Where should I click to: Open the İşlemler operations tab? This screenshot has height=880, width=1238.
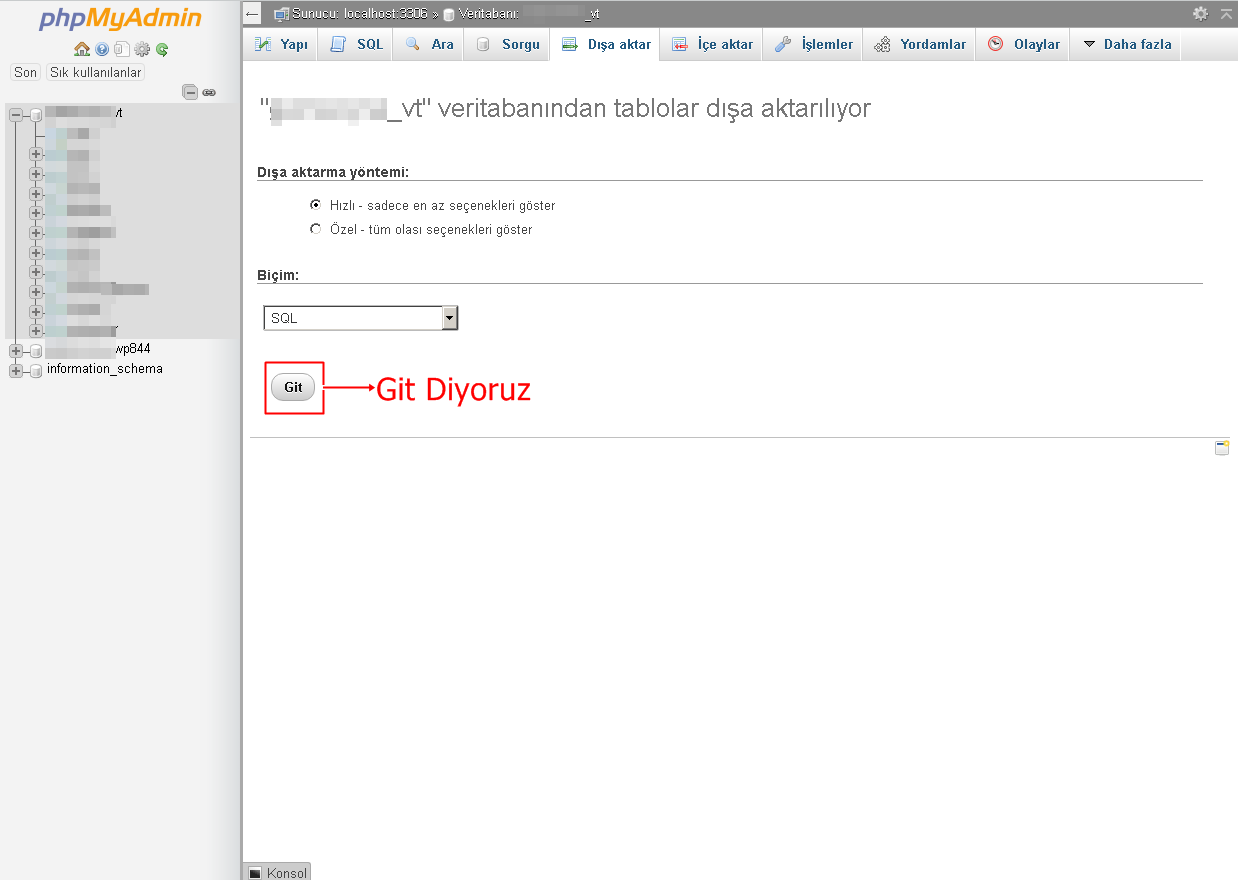pyautogui.click(x=813, y=44)
